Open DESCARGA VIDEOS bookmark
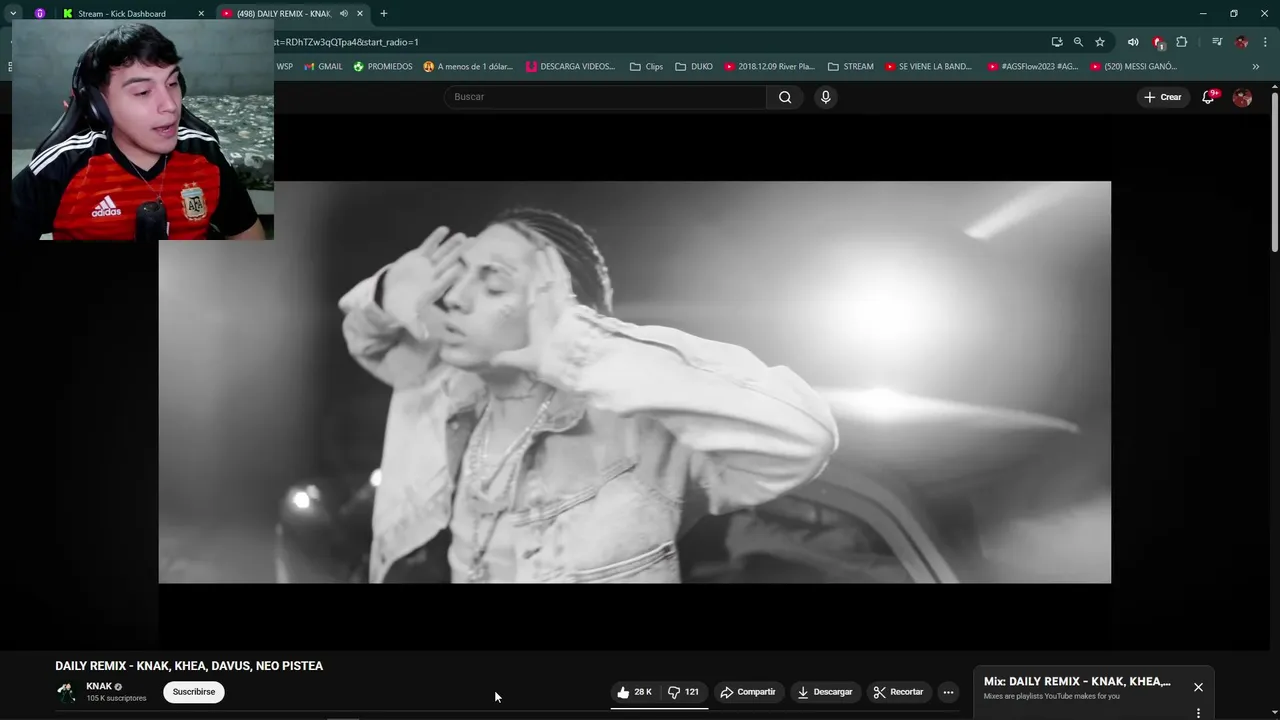This screenshot has width=1280, height=720. coord(571,67)
